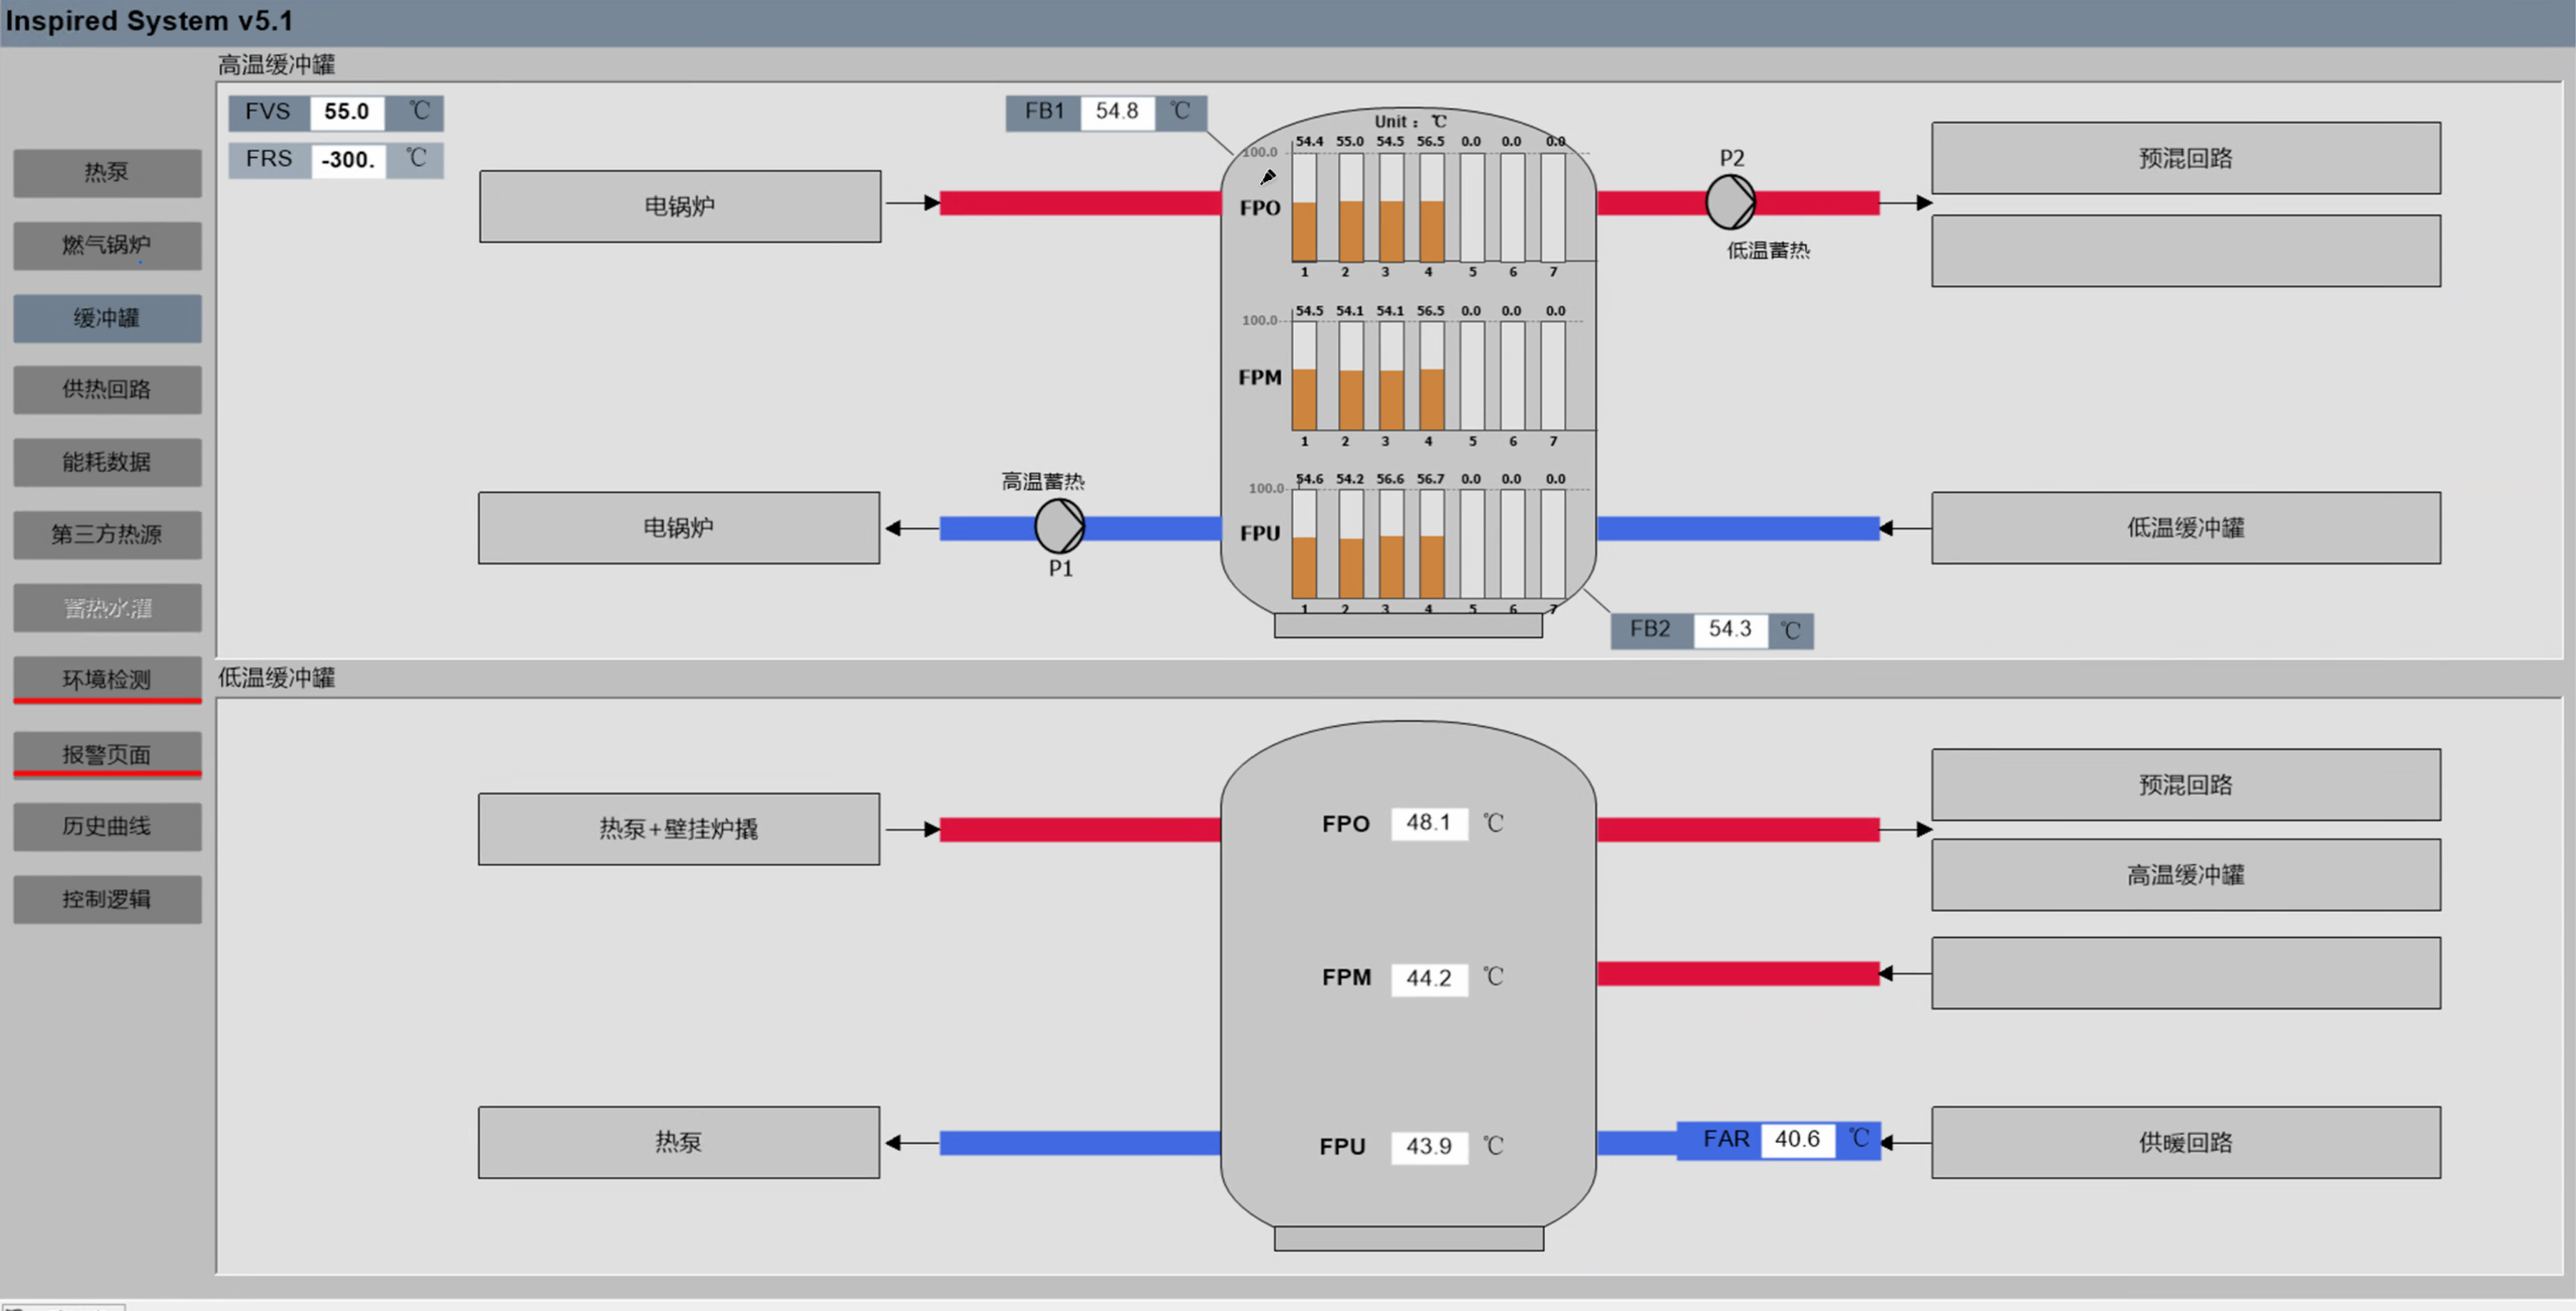Go to 能耗数据 page
The width and height of the screenshot is (2576, 1311).
pos(107,462)
